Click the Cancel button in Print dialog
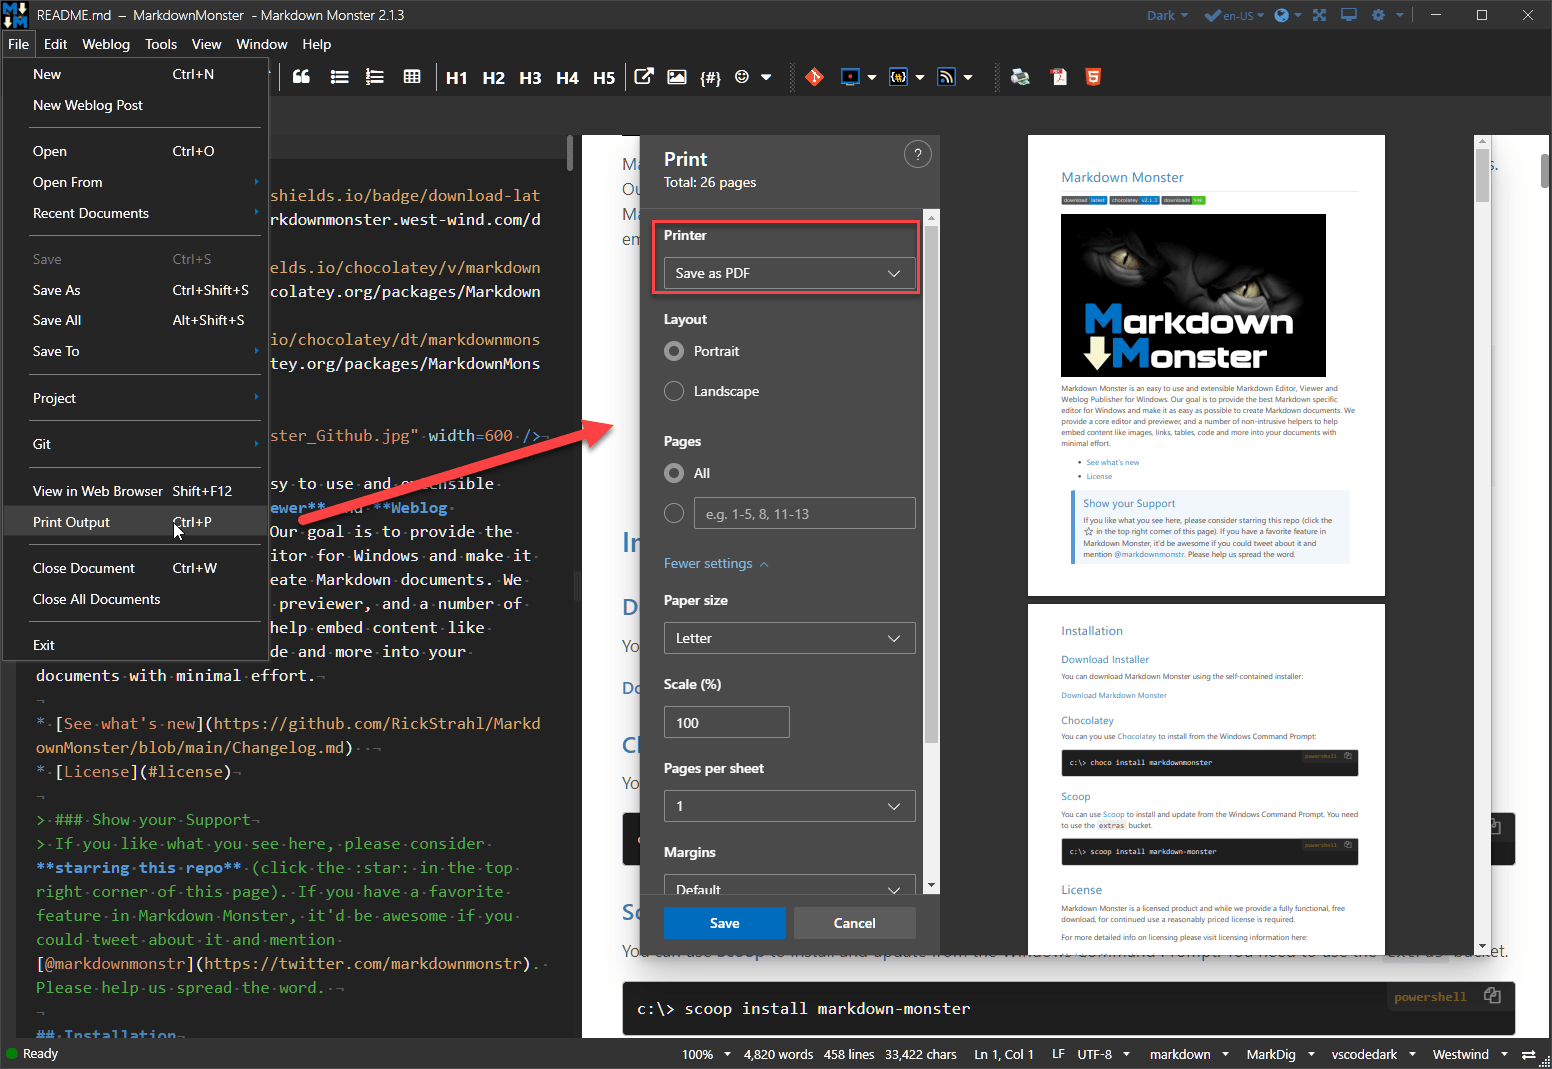Image resolution: width=1552 pixels, height=1069 pixels. (855, 923)
